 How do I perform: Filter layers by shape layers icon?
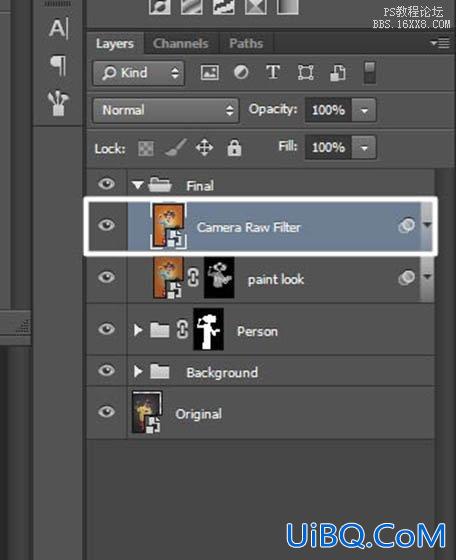point(306,73)
